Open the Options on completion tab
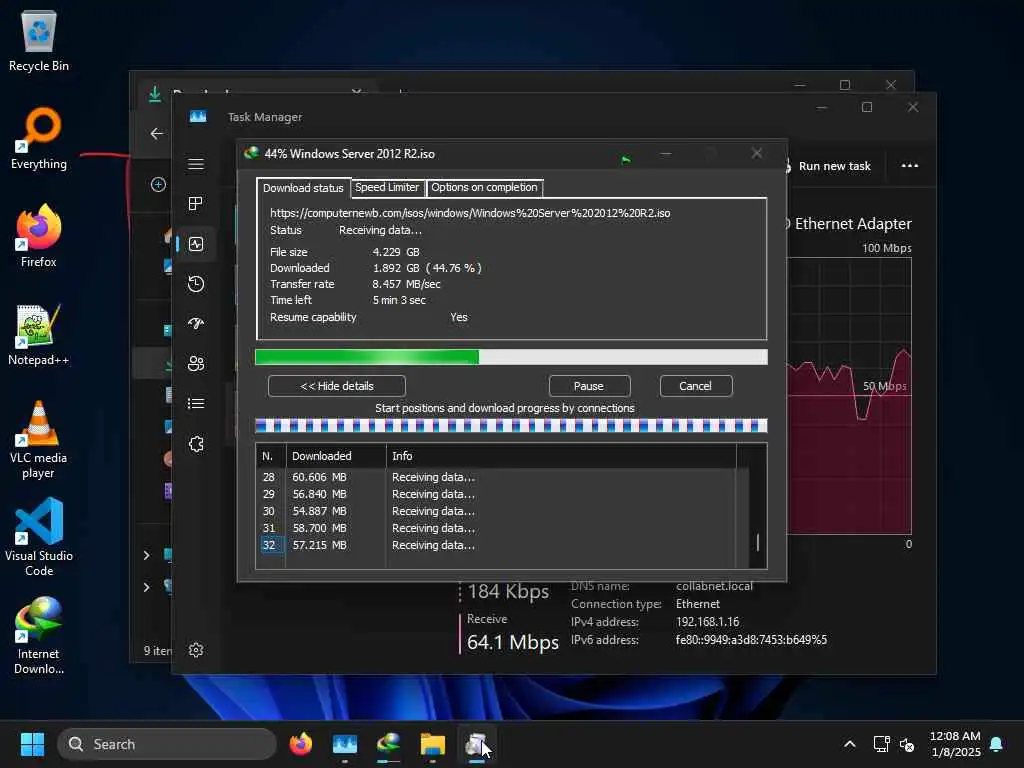The height and width of the screenshot is (768, 1024). pyautogui.click(x=484, y=187)
